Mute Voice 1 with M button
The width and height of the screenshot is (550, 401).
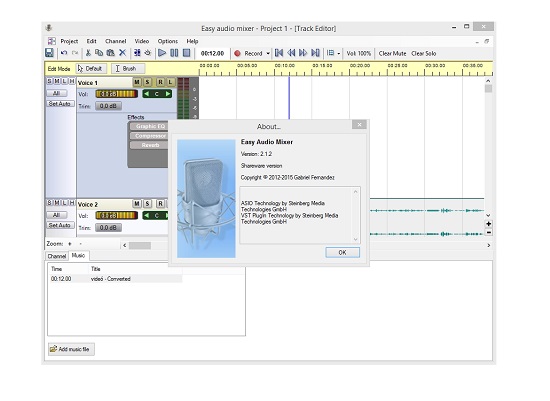coord(137,82)
